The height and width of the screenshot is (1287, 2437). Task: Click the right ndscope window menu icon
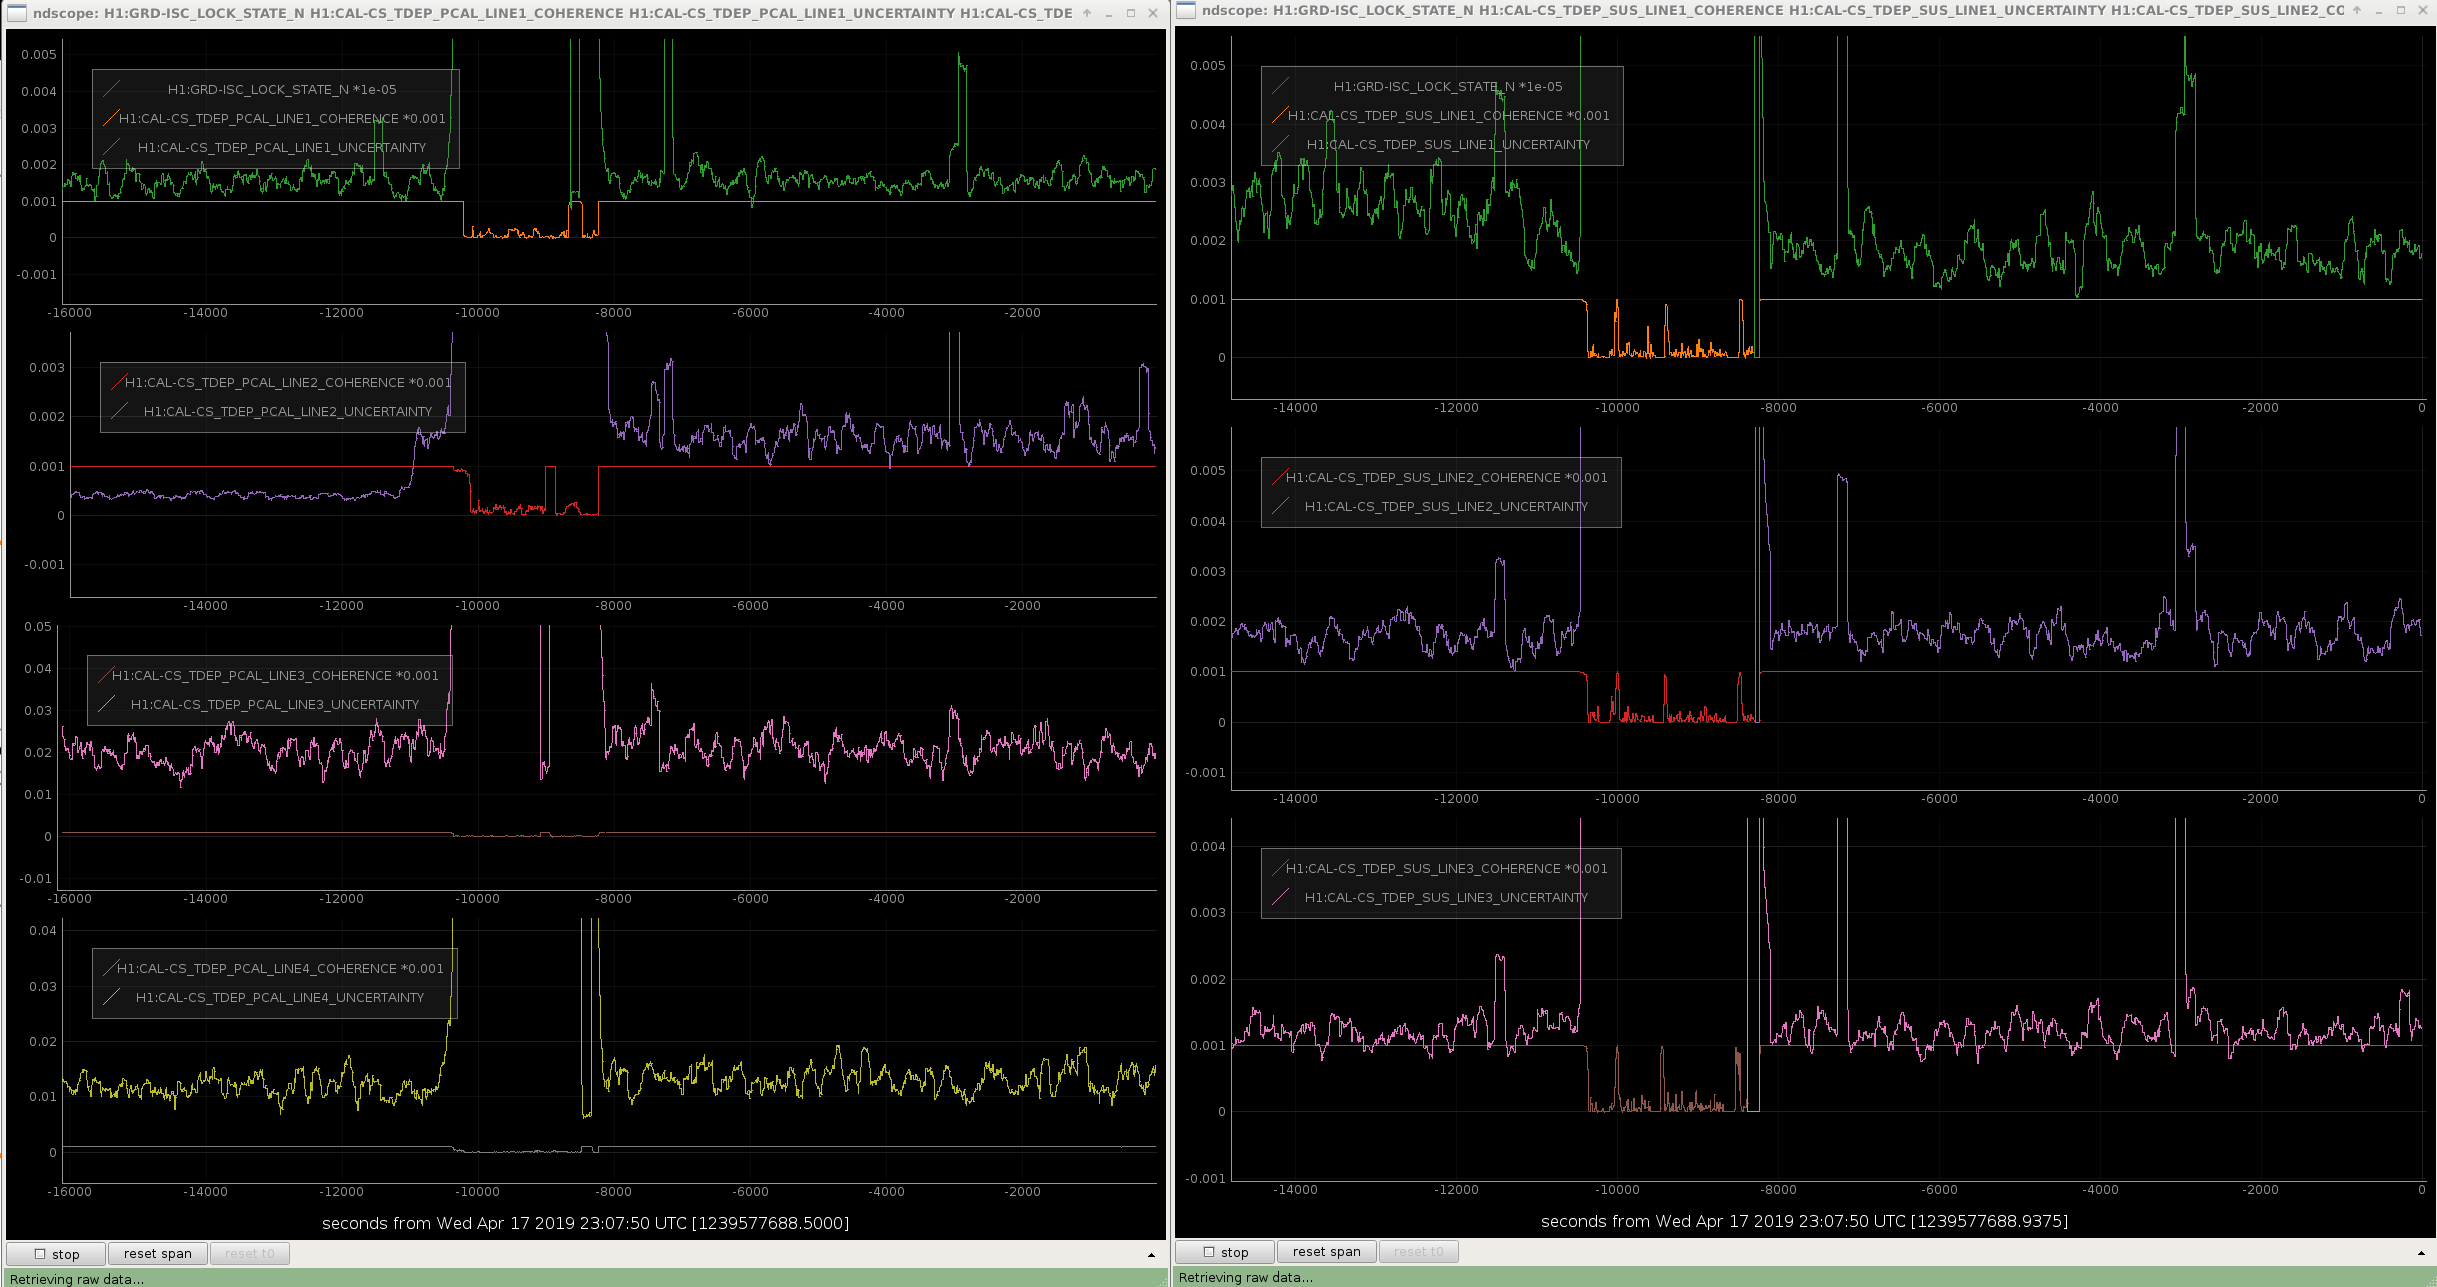coord(1186,10)
